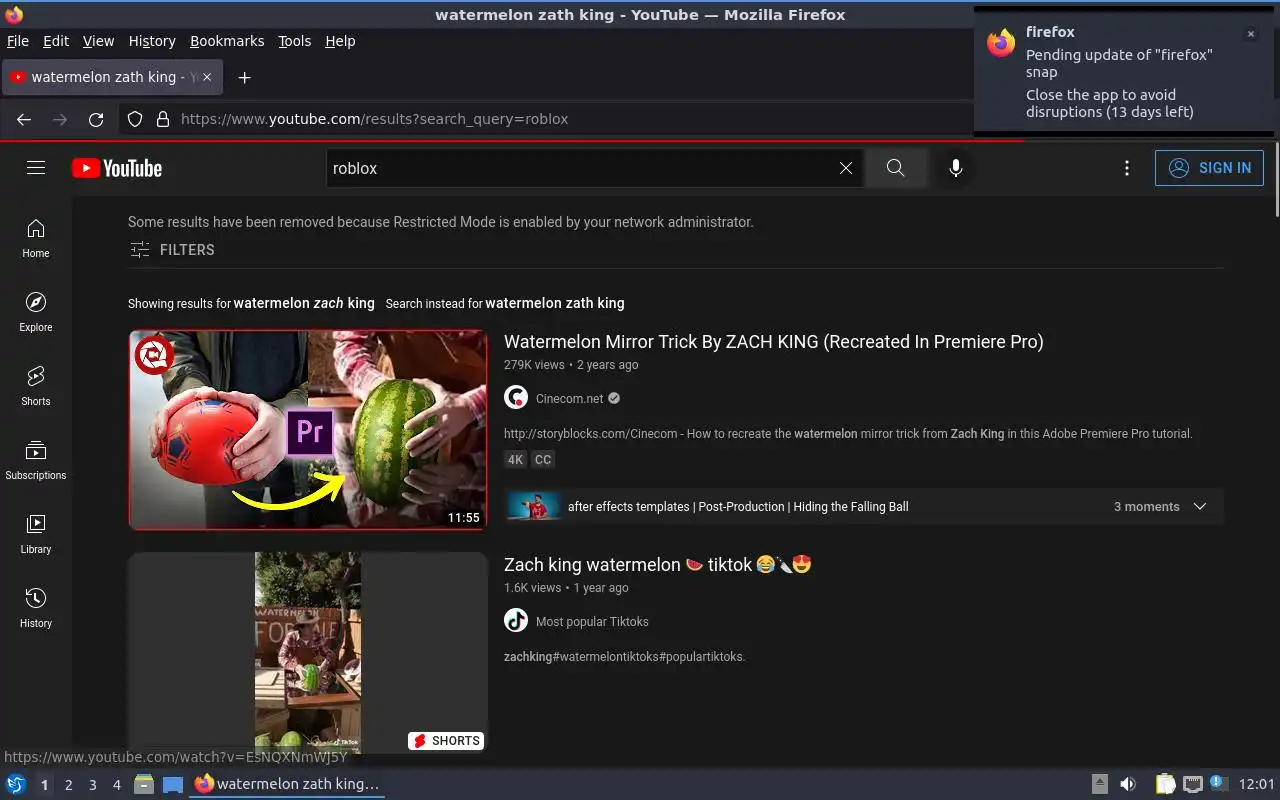Open the Shorts watermelon video thumbnail
Viewport: 1280px width, 800px height.
(x=308, y=653)
